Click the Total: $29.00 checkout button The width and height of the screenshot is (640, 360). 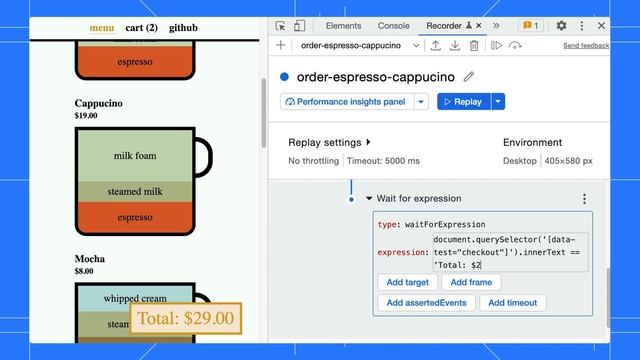[186, 318]
